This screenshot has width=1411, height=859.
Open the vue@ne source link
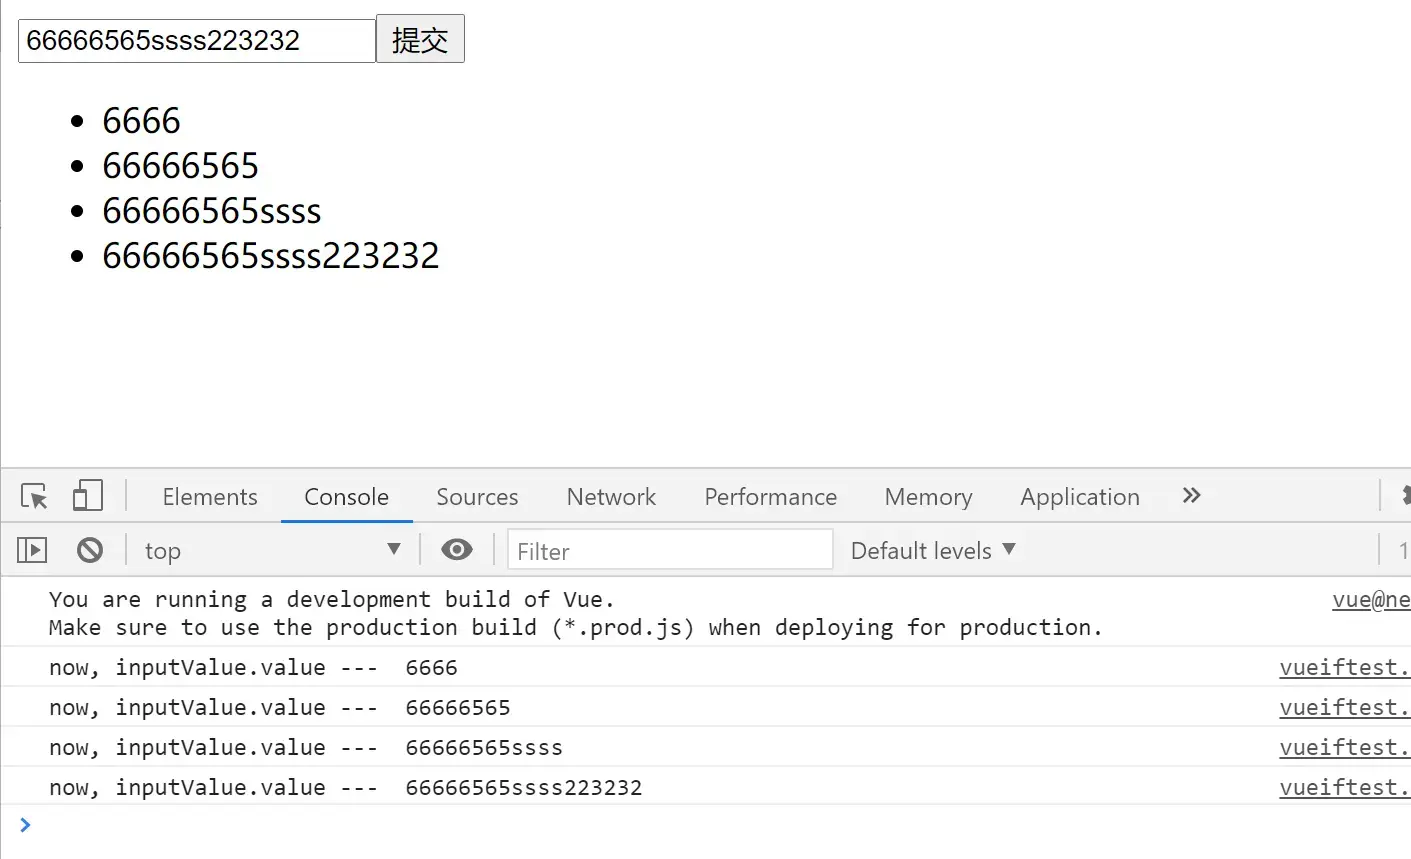click(x=1371, y=599)
